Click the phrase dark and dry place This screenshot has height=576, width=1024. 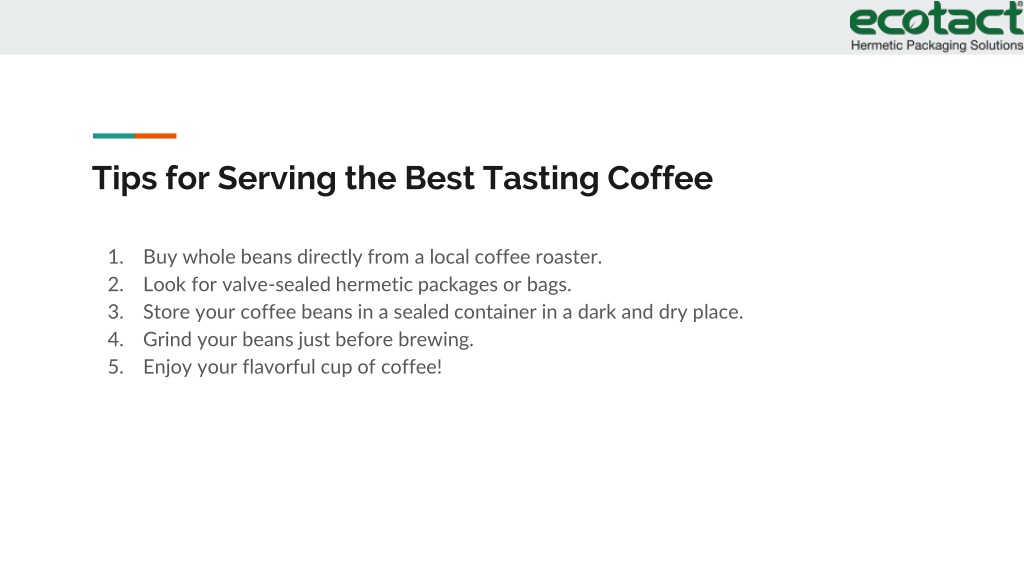[660, 312]
